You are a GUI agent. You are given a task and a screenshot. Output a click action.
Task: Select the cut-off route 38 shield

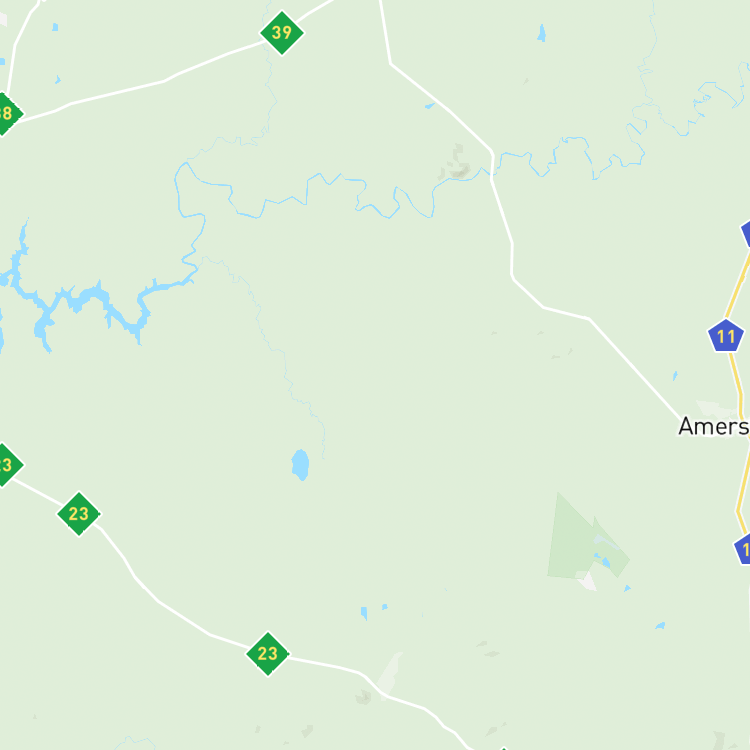tap(6, 114)
